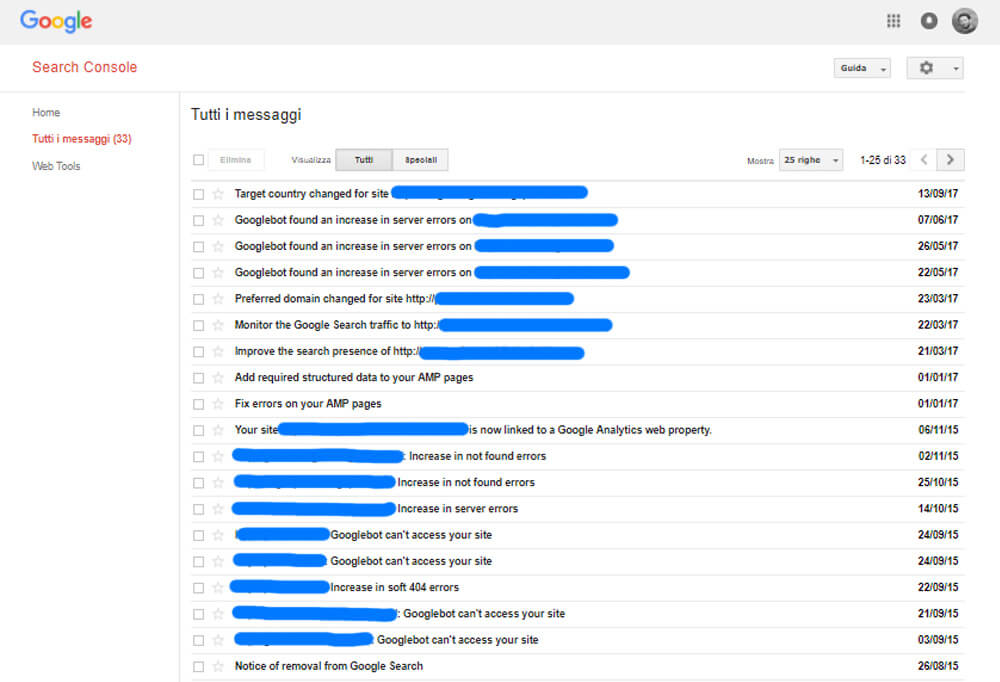Check the 07/06/17 server errors message box
This screenshot has height=682, width=1000.
point(198,220)
